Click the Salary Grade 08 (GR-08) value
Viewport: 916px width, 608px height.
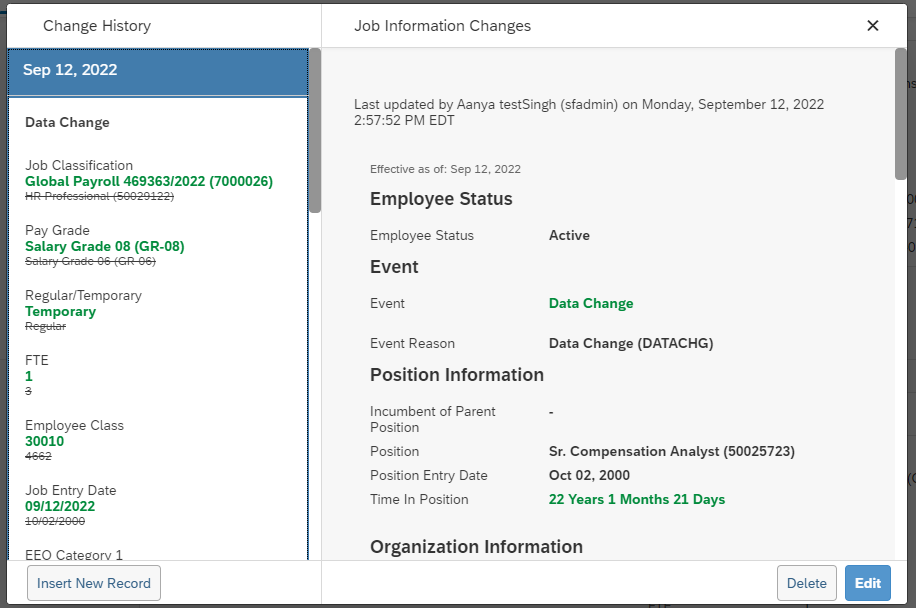click(x=105, y=246)
